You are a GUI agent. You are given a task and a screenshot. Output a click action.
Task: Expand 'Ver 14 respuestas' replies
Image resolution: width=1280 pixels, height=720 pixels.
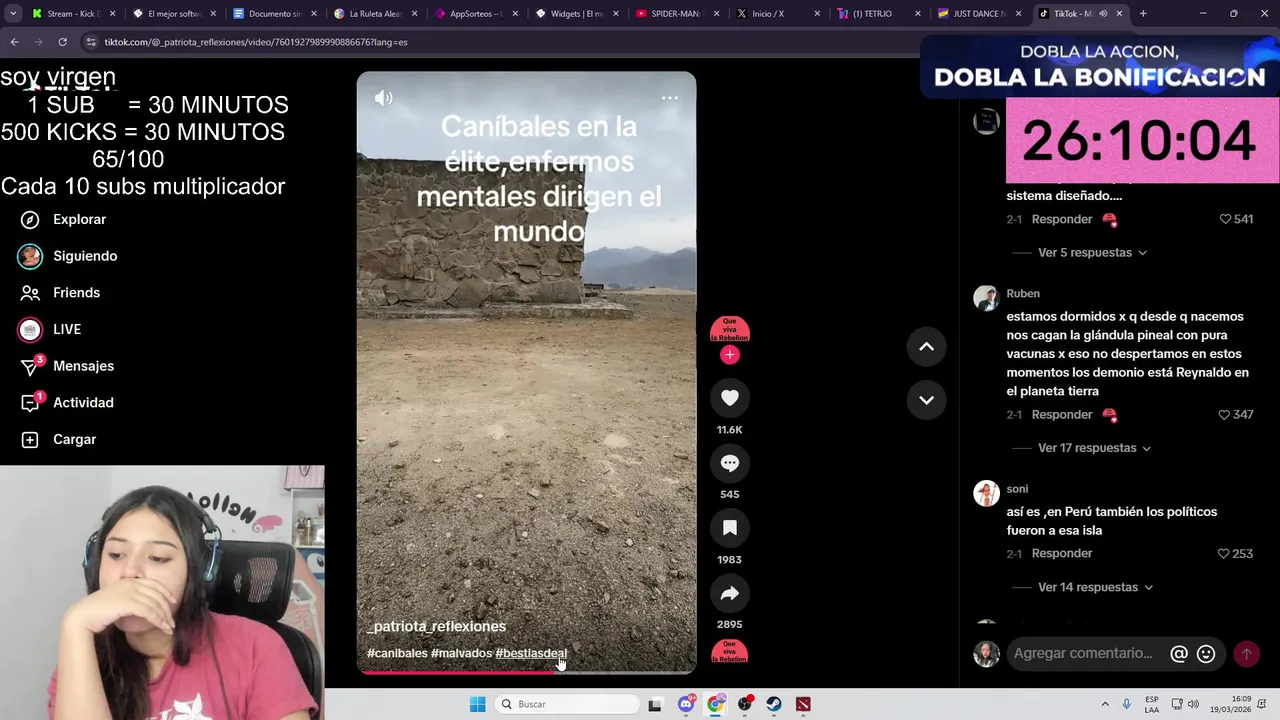(1095, 587)
